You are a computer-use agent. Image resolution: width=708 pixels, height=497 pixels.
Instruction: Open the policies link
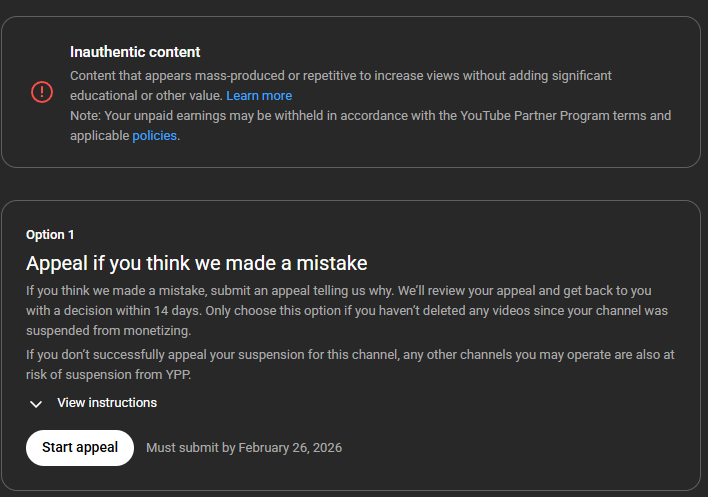[x=154, y=135]
